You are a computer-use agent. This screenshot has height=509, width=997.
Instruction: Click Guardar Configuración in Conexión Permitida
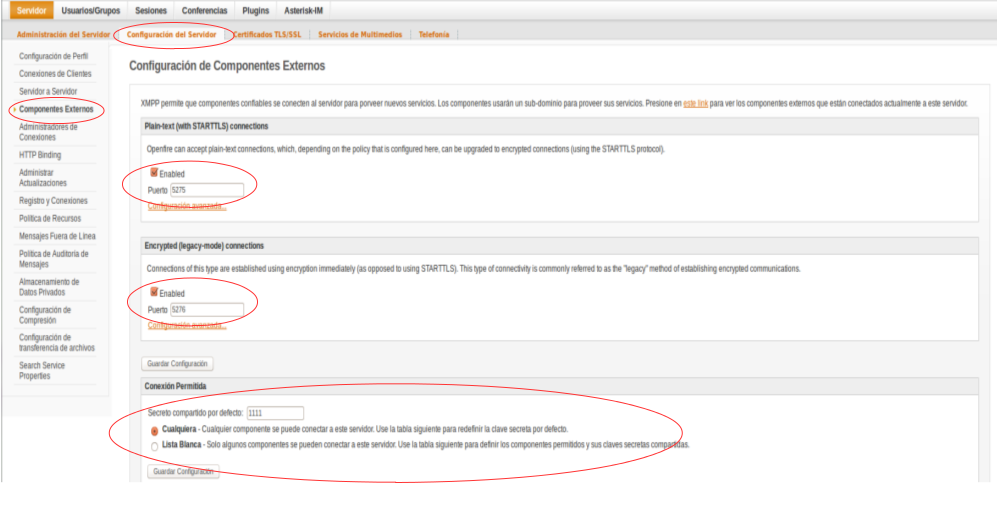pos(183,472)
